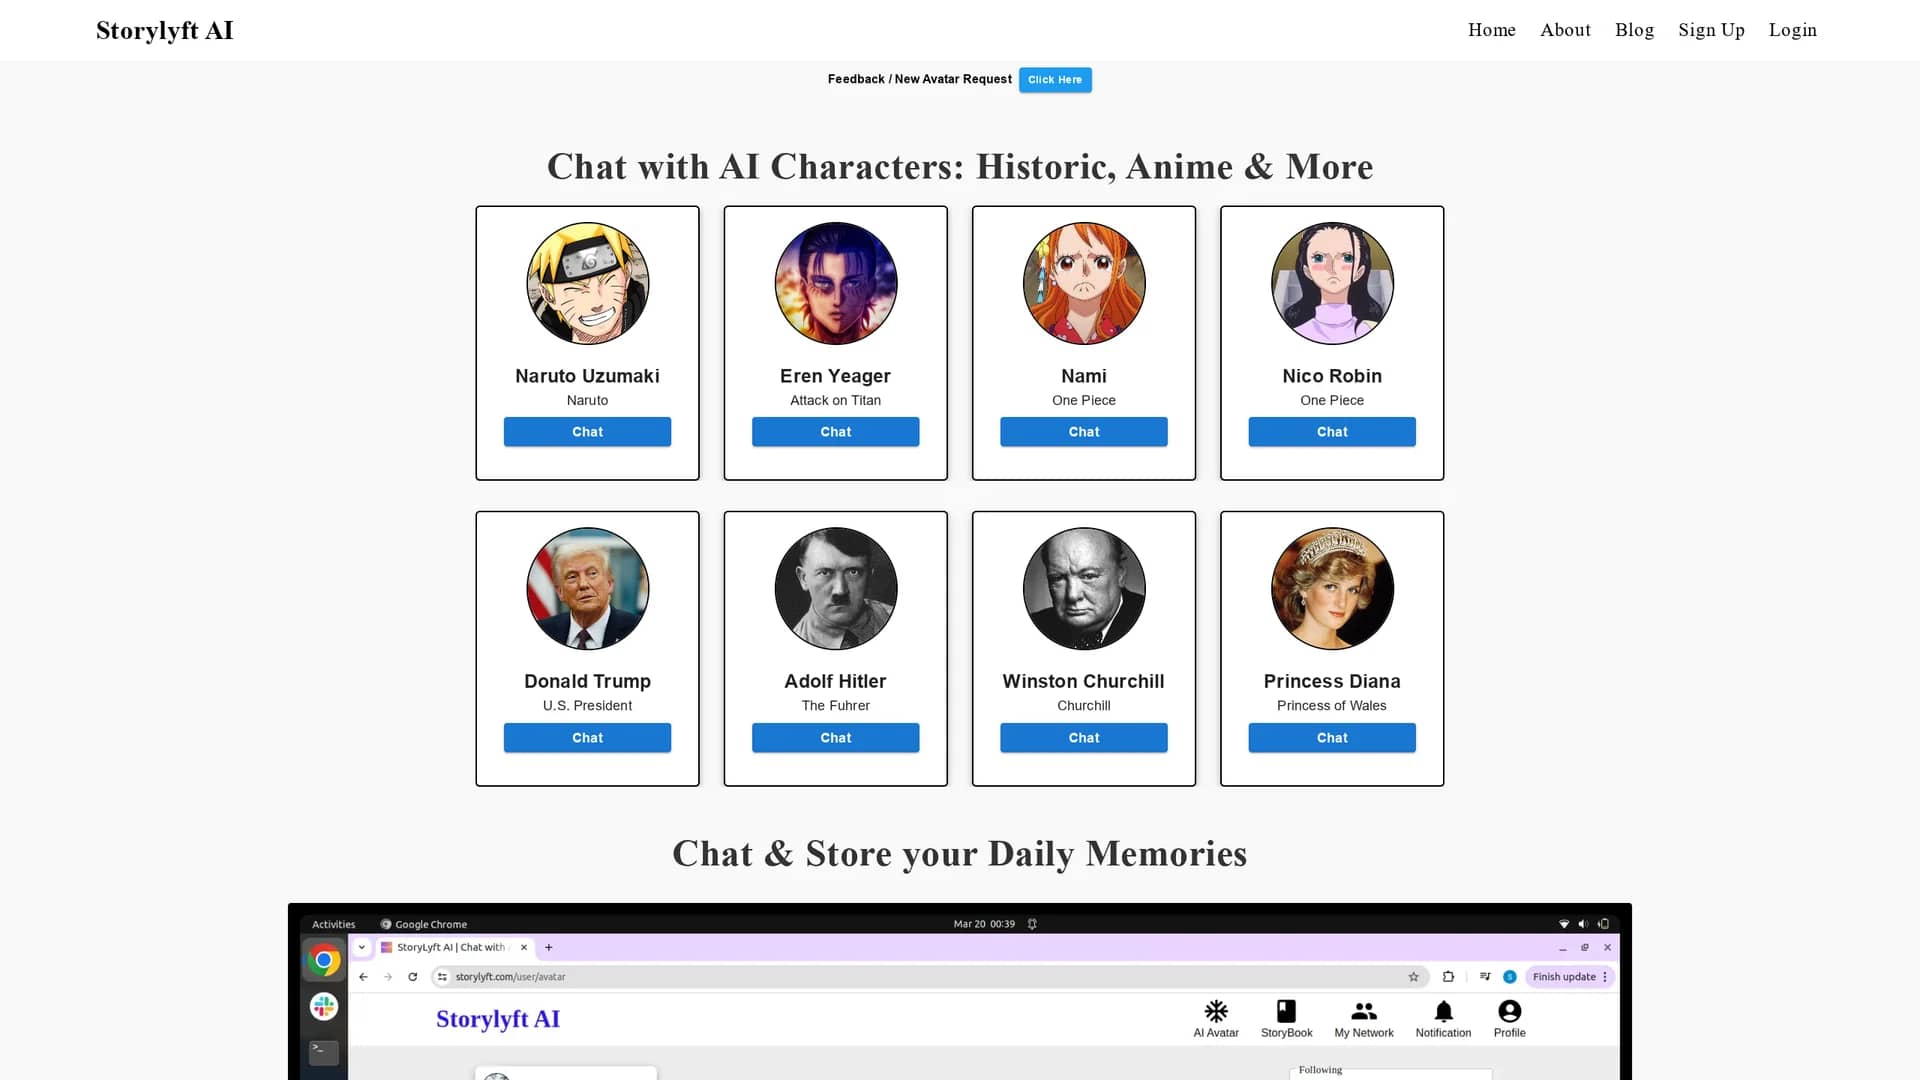
Task: Click the Storylyft AI site logo
Action: (165, 31)
